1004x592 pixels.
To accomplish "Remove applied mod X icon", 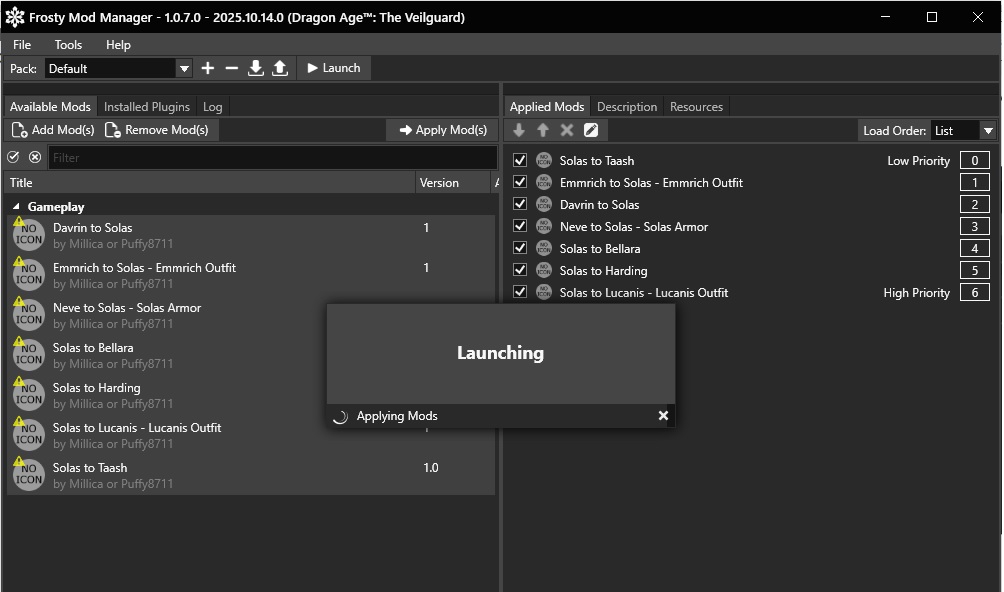I will [567, 130].
